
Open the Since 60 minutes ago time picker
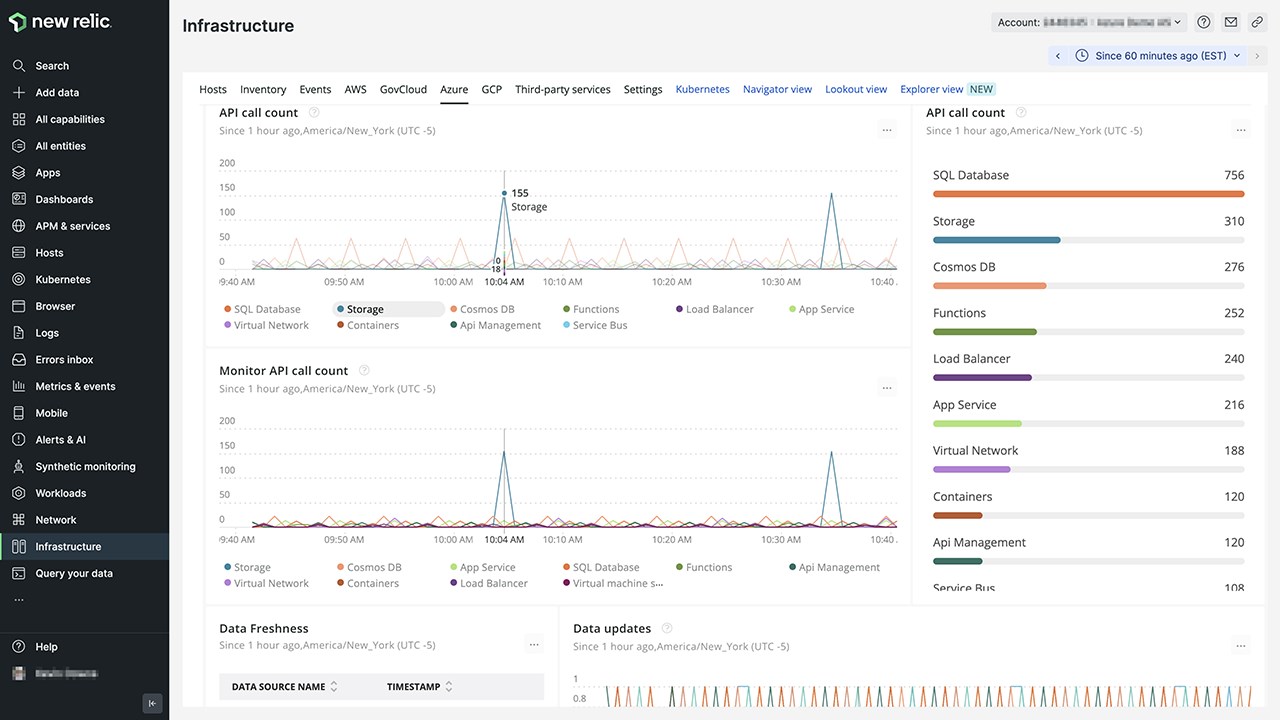pyautogui.click(x=1157, y=56)
